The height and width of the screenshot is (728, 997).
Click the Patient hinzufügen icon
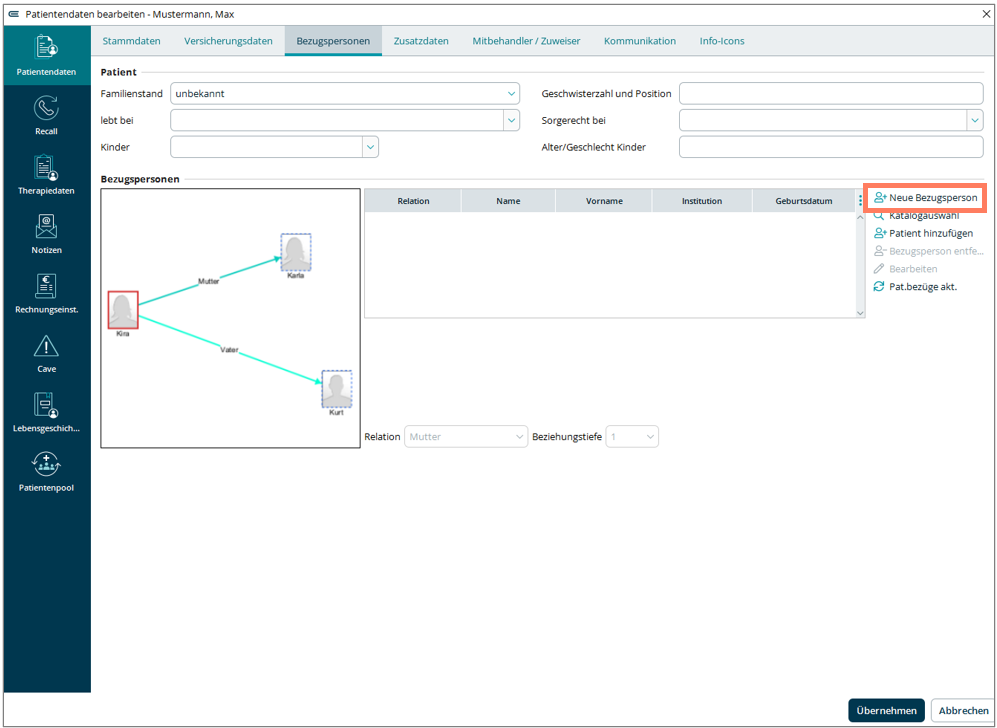(880, 233)
